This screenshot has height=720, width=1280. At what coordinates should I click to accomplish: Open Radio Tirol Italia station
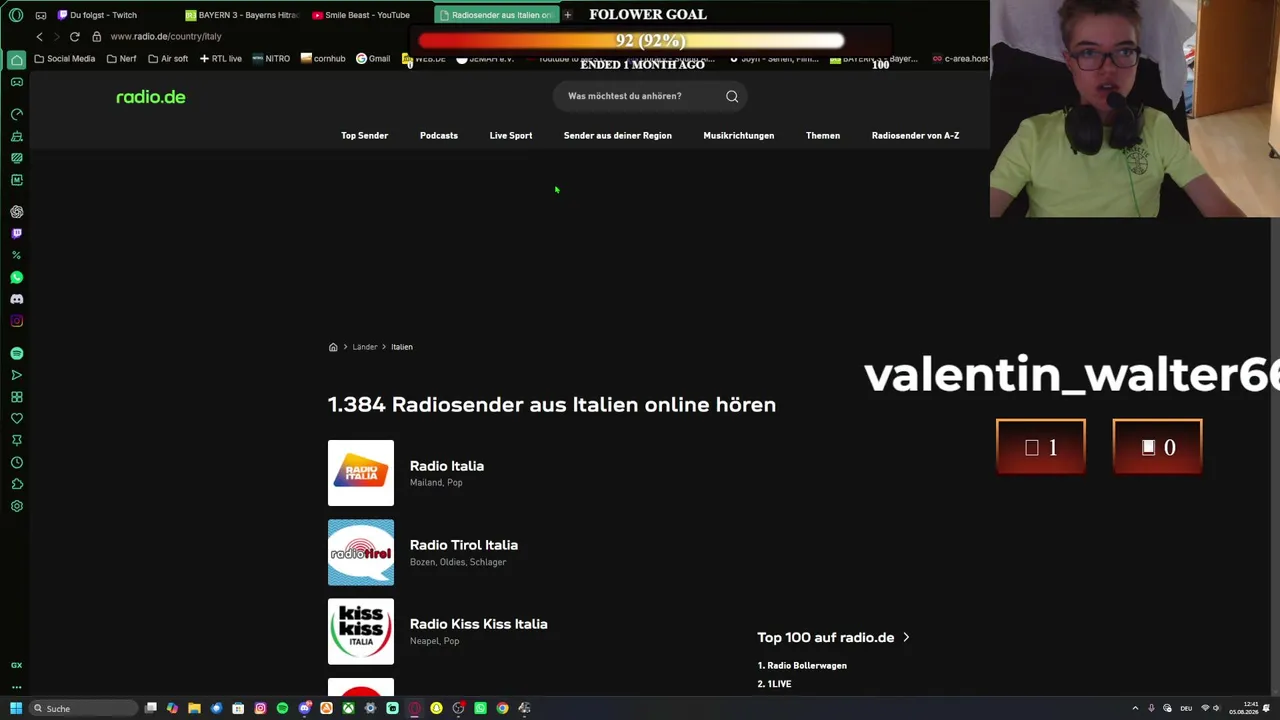pyautogui.click(x=464, y=545)
